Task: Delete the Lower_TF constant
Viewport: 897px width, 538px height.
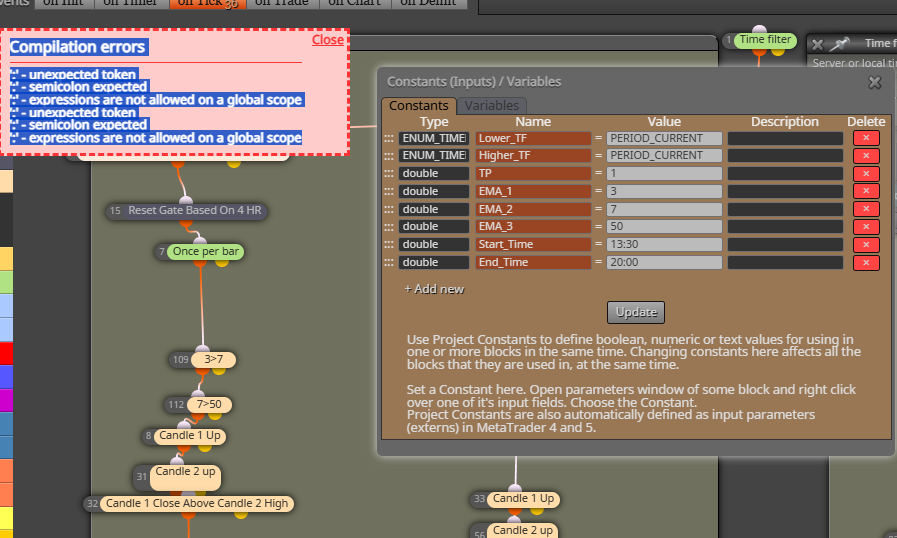Action: pos(866,138)
